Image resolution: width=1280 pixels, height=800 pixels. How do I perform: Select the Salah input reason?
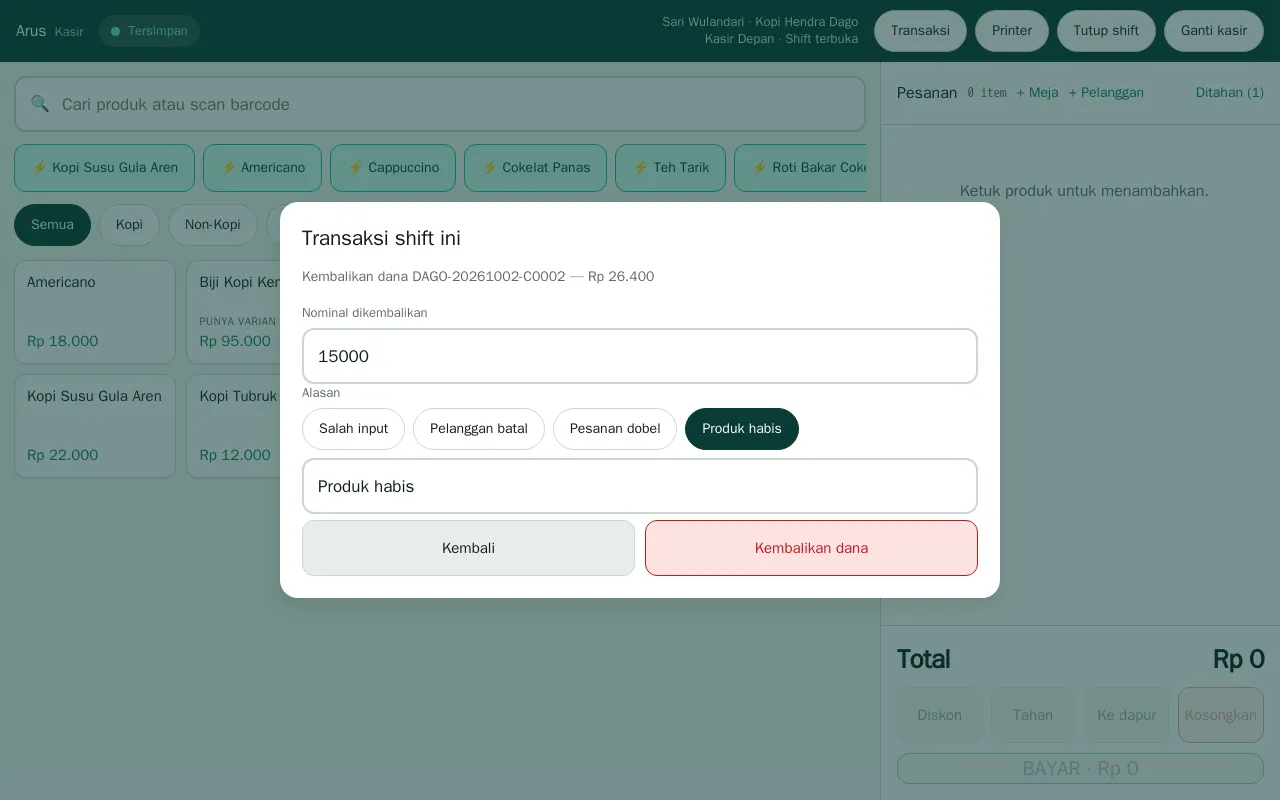[x=353, y=429]
